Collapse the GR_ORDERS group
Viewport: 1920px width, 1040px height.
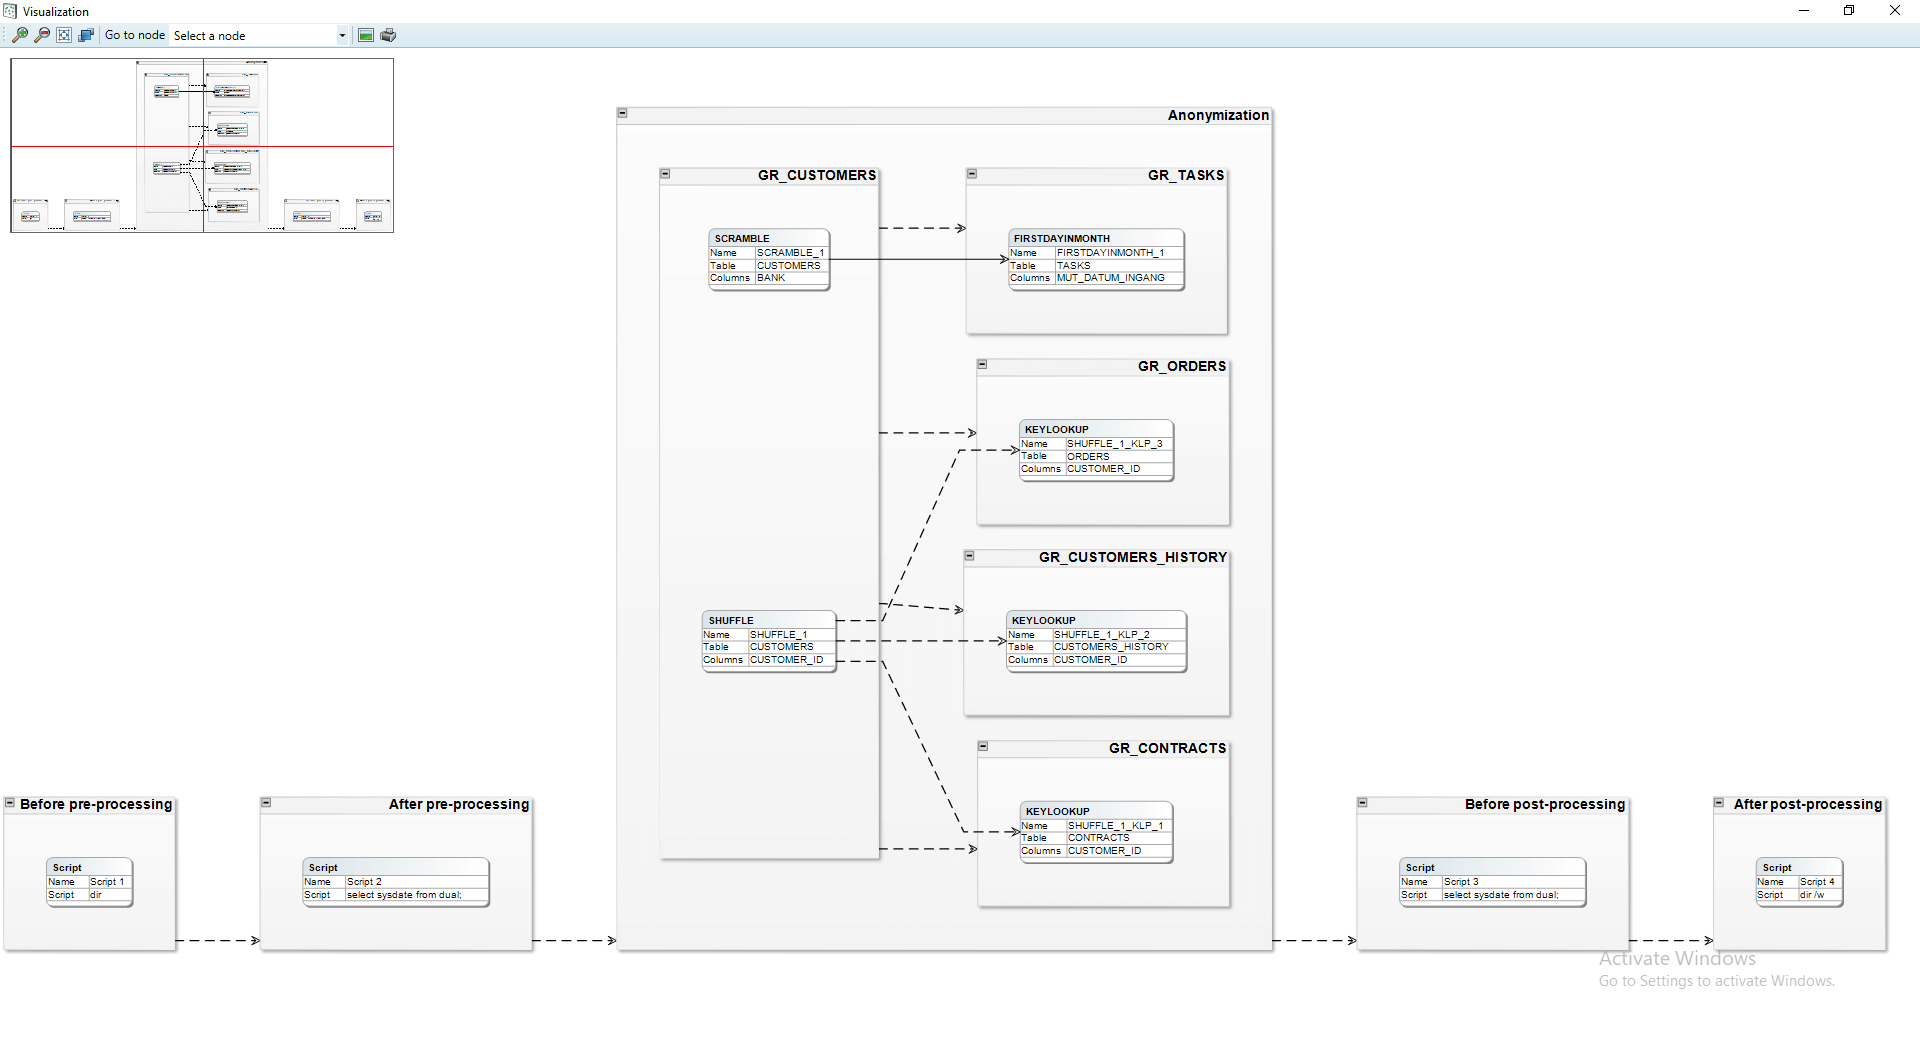point(981,364)
